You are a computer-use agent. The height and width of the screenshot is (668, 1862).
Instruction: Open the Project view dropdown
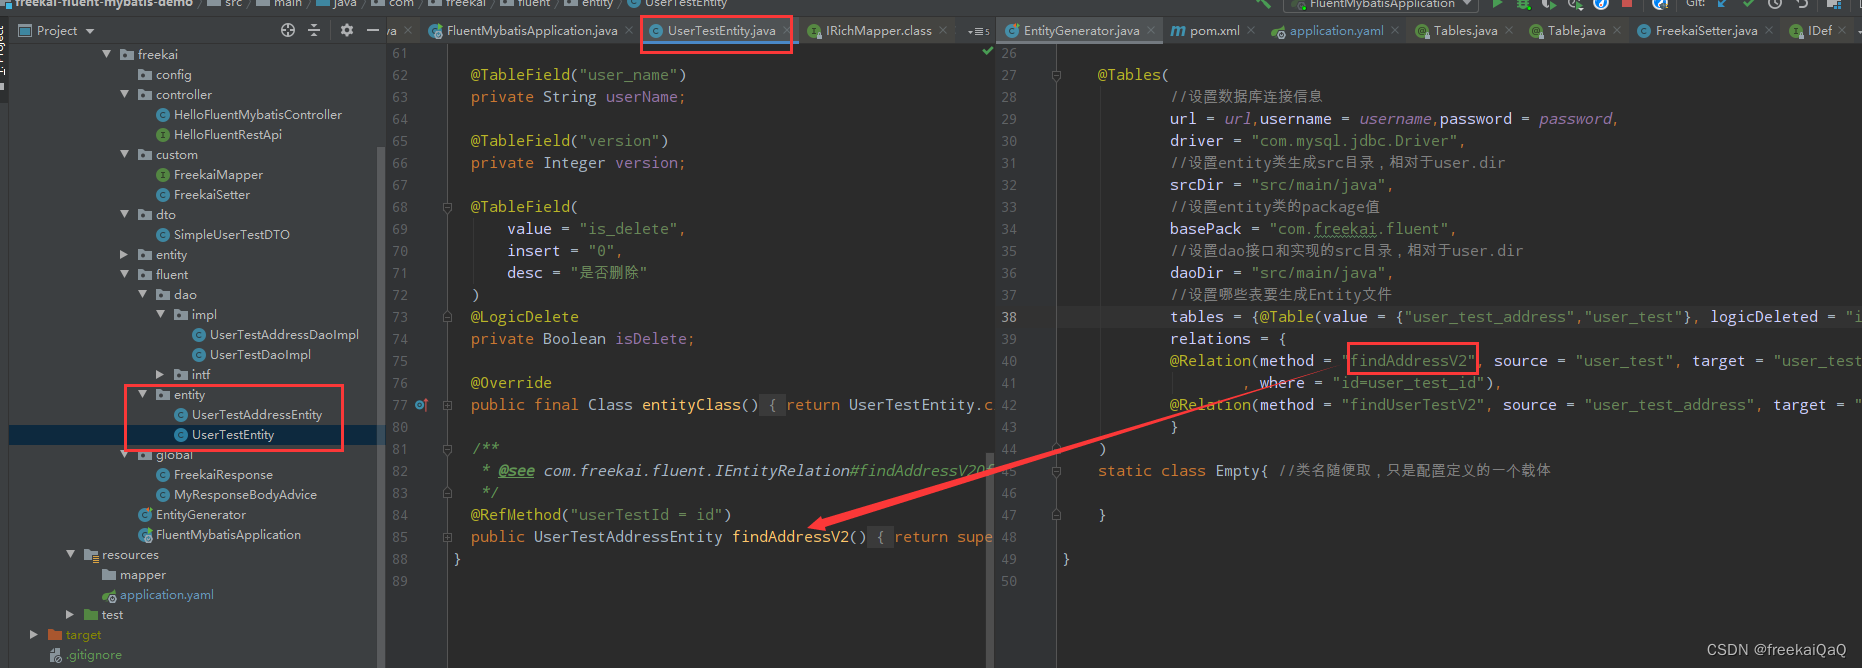[x=65, y=30]
